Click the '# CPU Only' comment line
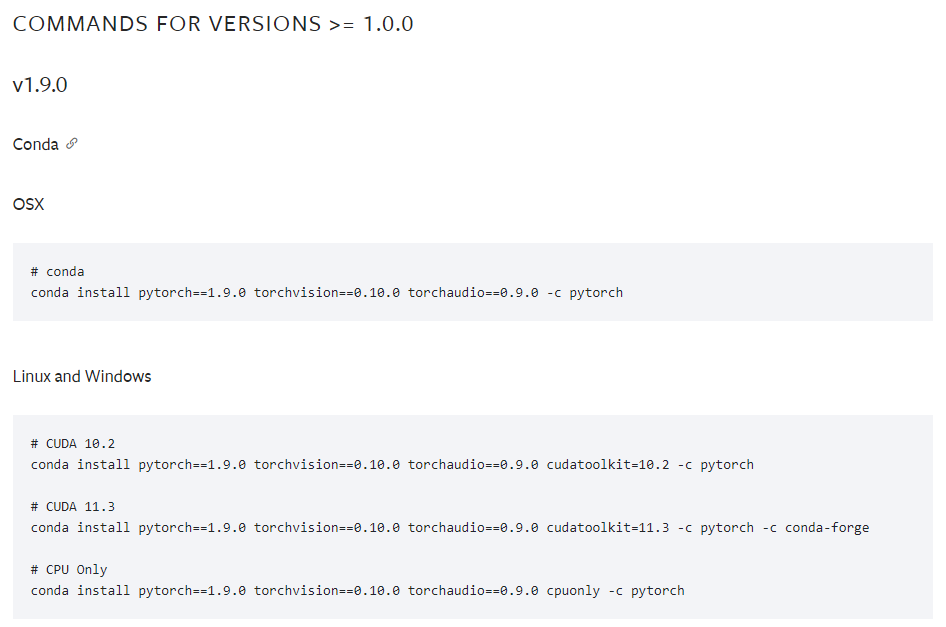 tap(69, 569)
